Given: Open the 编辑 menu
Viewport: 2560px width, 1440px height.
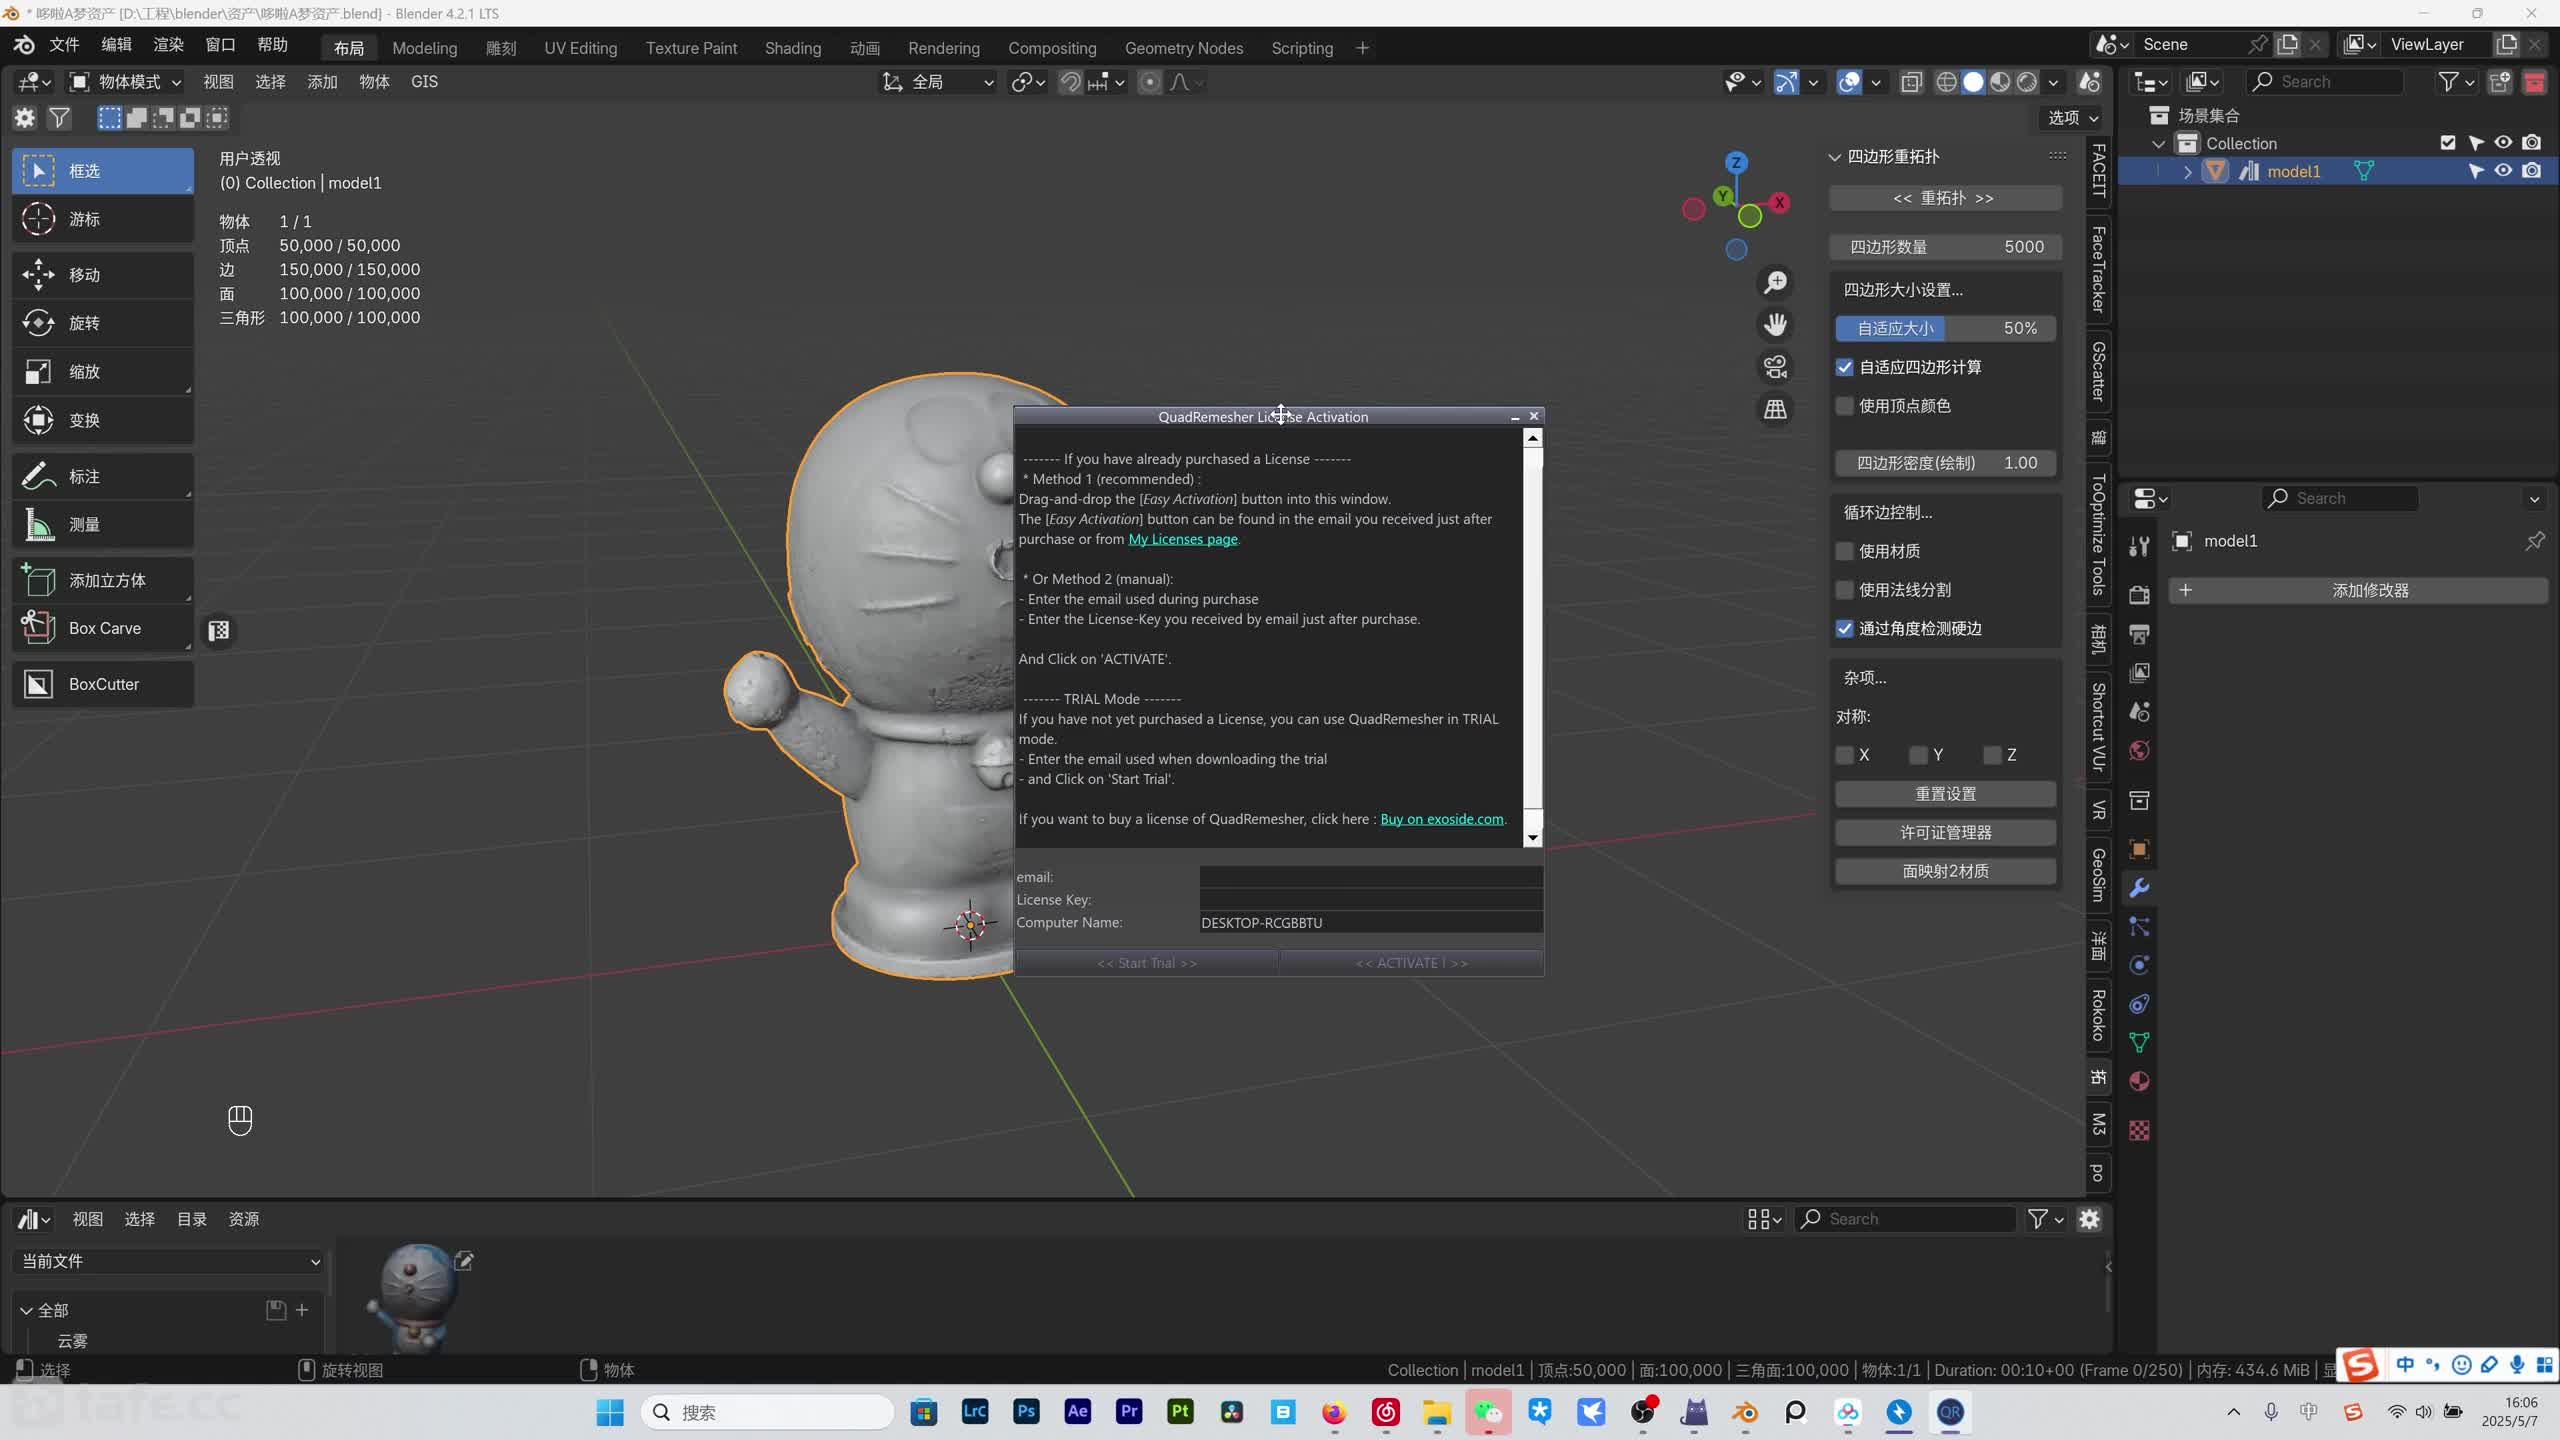Looking at the screenshot, I should point(116,45).
